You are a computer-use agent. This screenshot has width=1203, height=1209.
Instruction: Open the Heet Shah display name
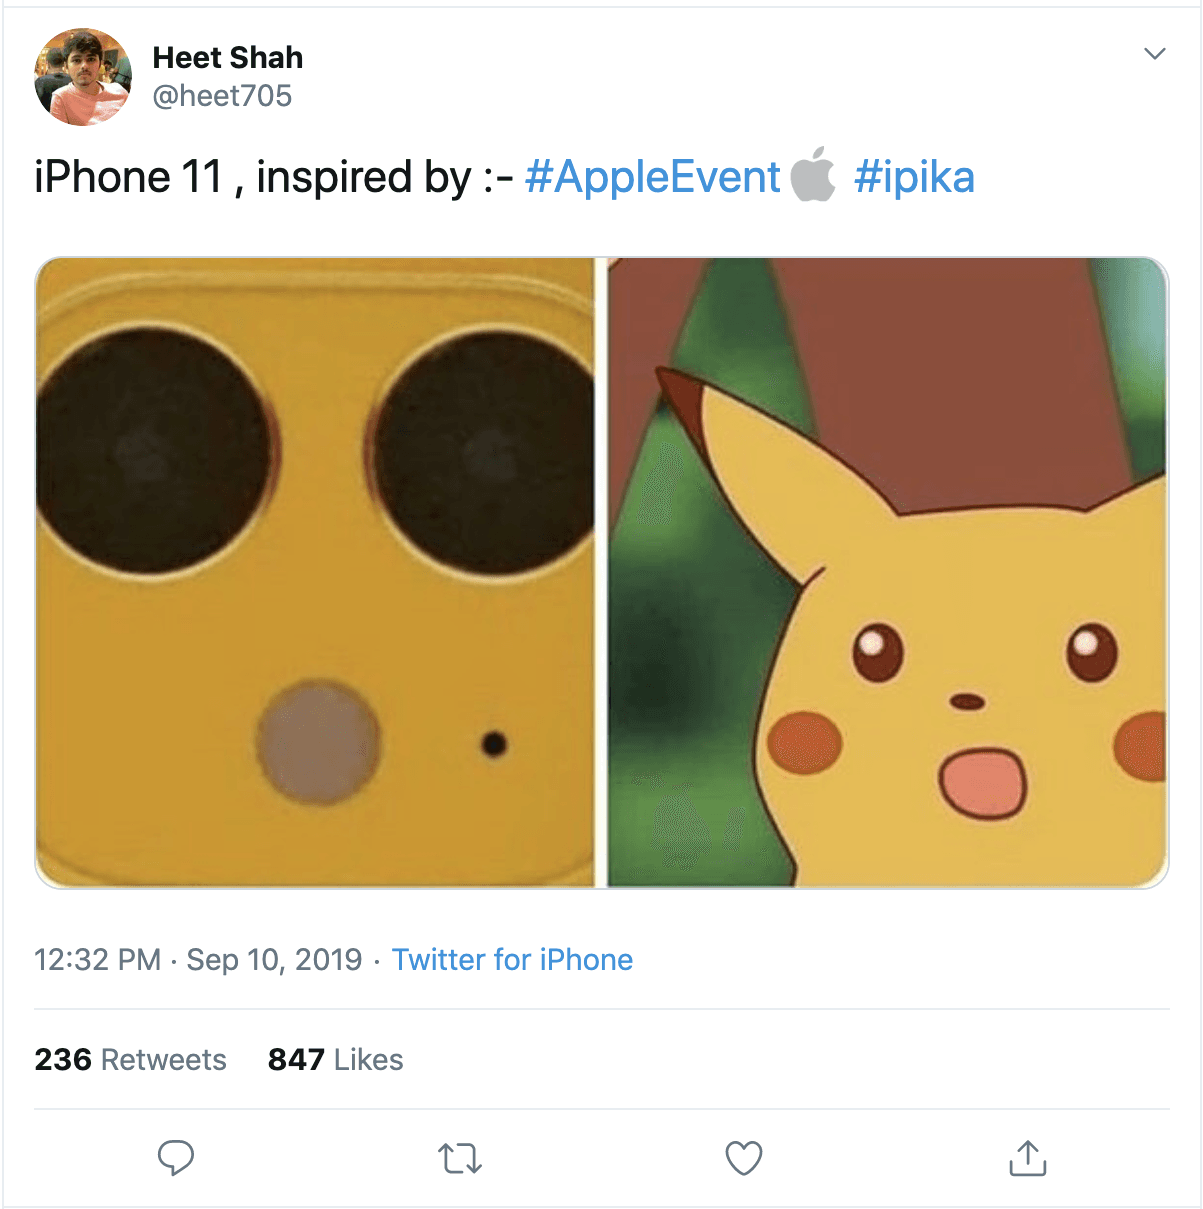[x=228, y=58]
